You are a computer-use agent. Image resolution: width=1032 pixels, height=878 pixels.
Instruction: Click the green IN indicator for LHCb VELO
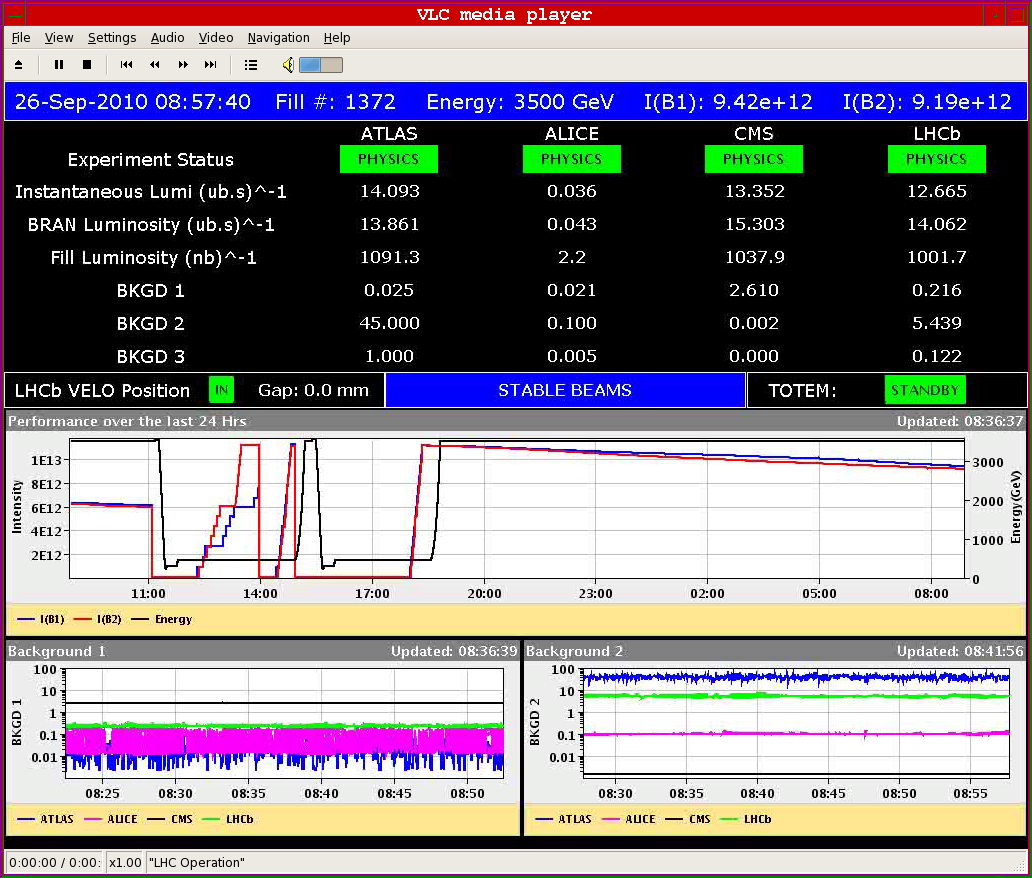point(221,390)
